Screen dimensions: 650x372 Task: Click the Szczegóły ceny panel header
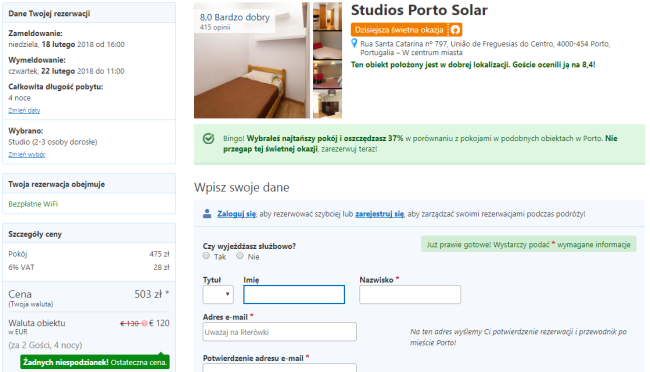pos(89,234)
